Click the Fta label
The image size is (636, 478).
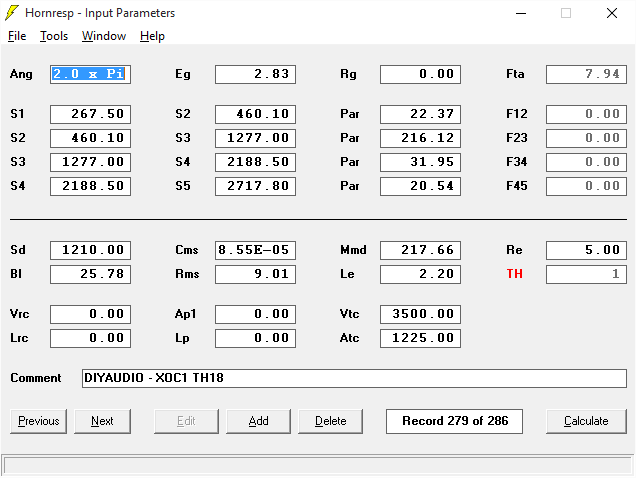tap(515, 74)
